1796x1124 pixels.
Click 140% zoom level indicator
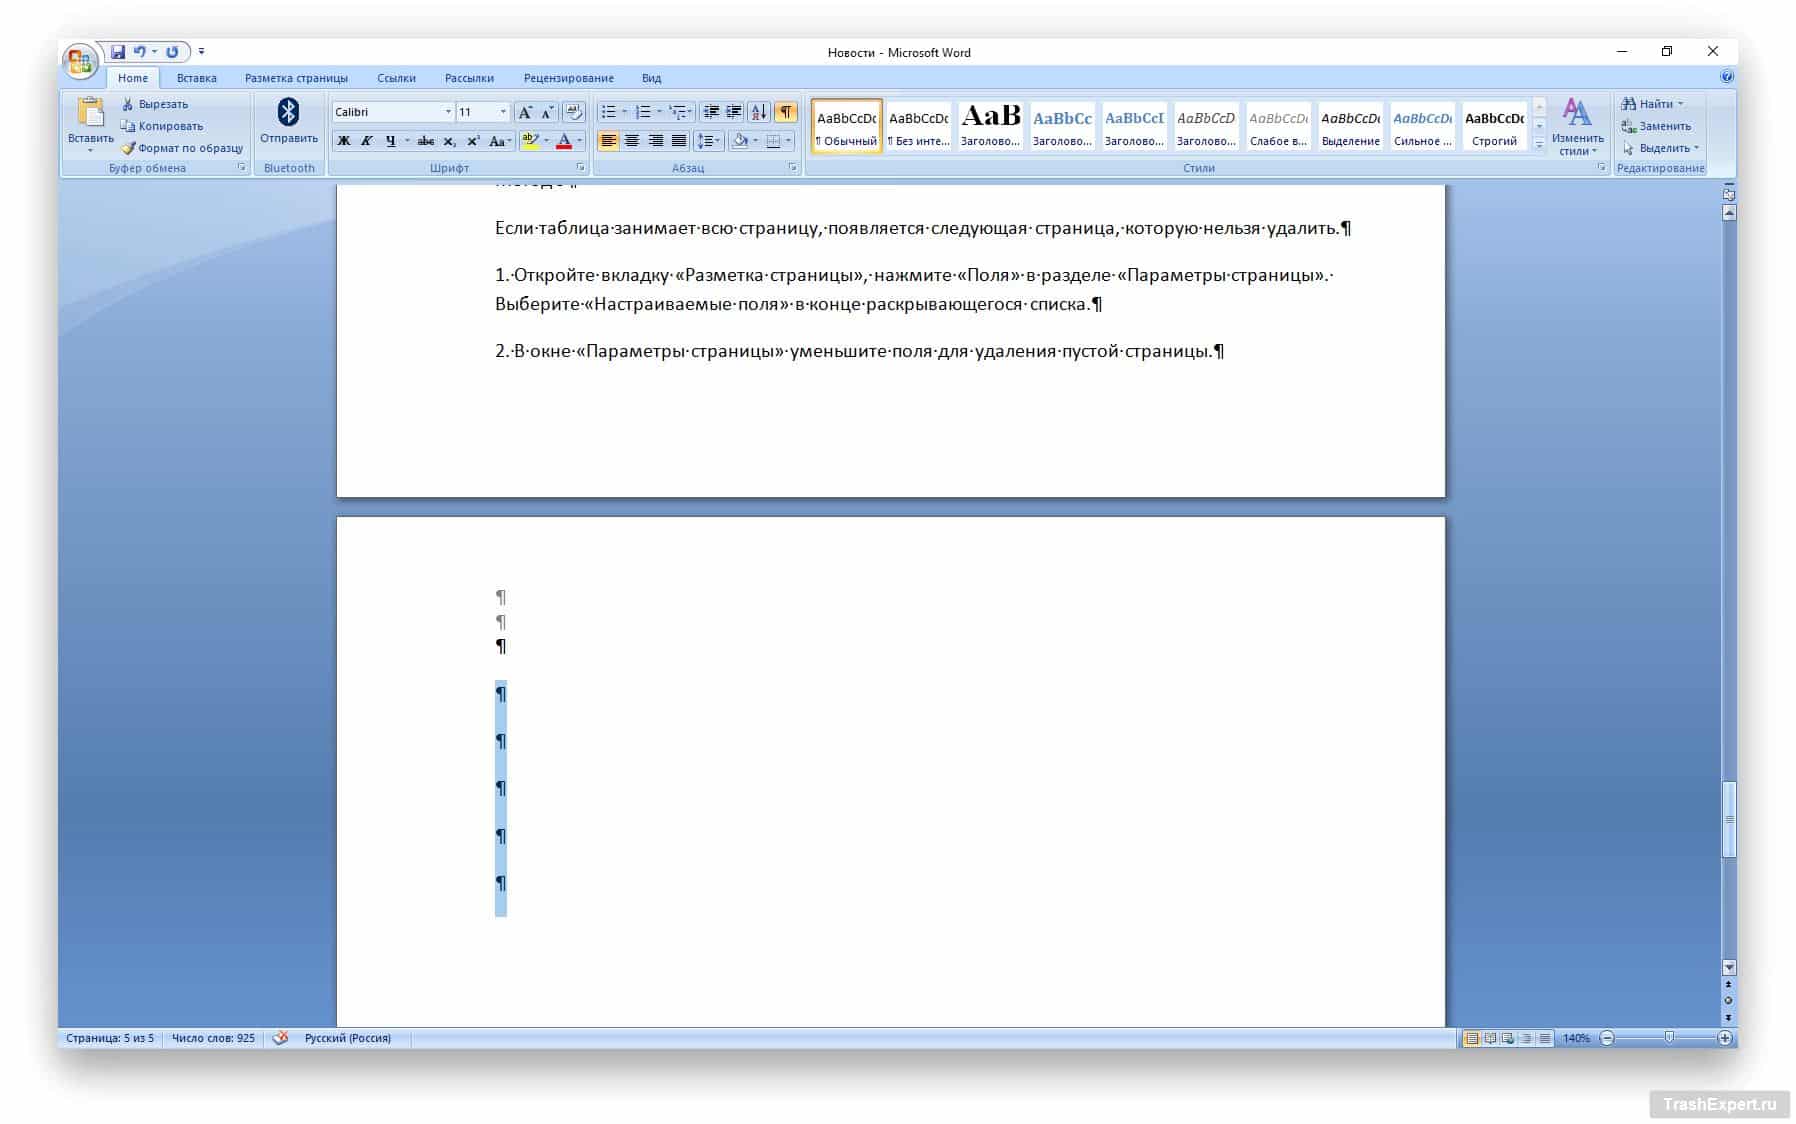pos(1577,1039)
